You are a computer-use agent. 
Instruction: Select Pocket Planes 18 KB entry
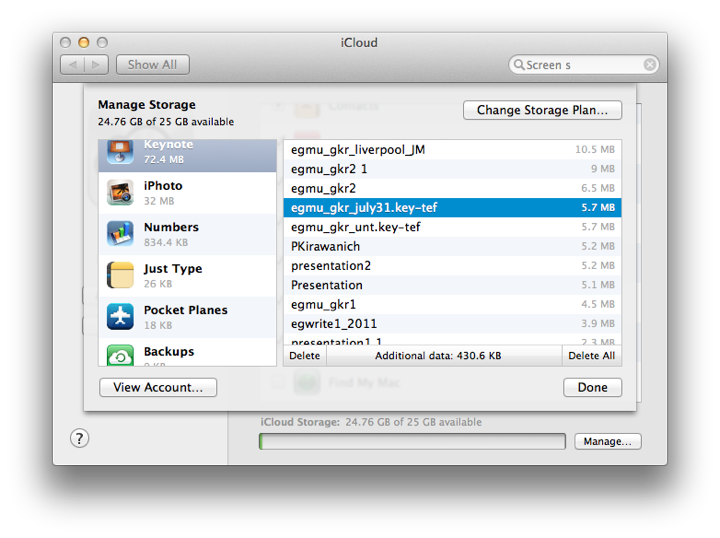tap(187, 317)
